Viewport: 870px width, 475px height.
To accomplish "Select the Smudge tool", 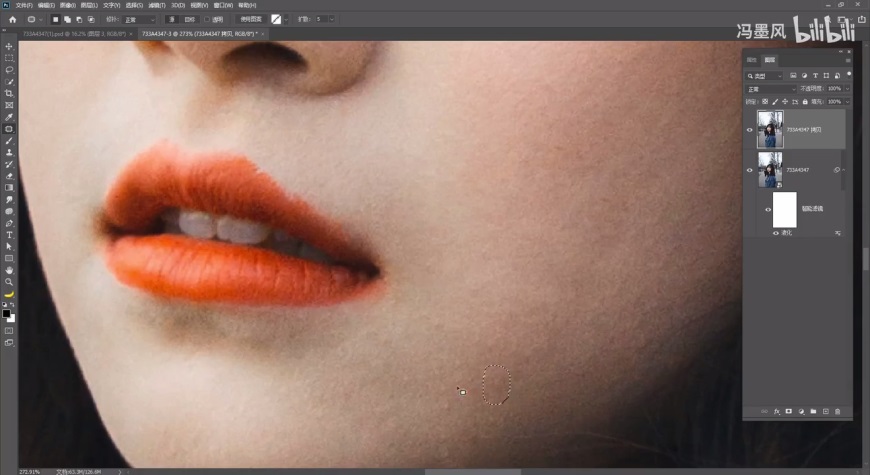I will click(9, 199).
